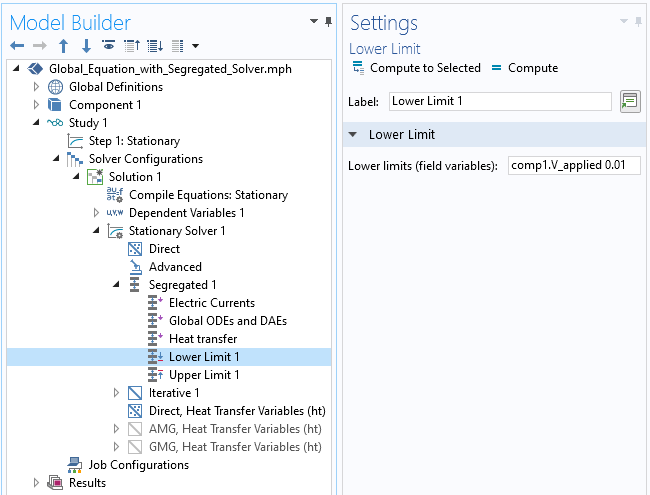
Task: Select Upper Limit 1 tree item
Action: (x=204, y=375)
